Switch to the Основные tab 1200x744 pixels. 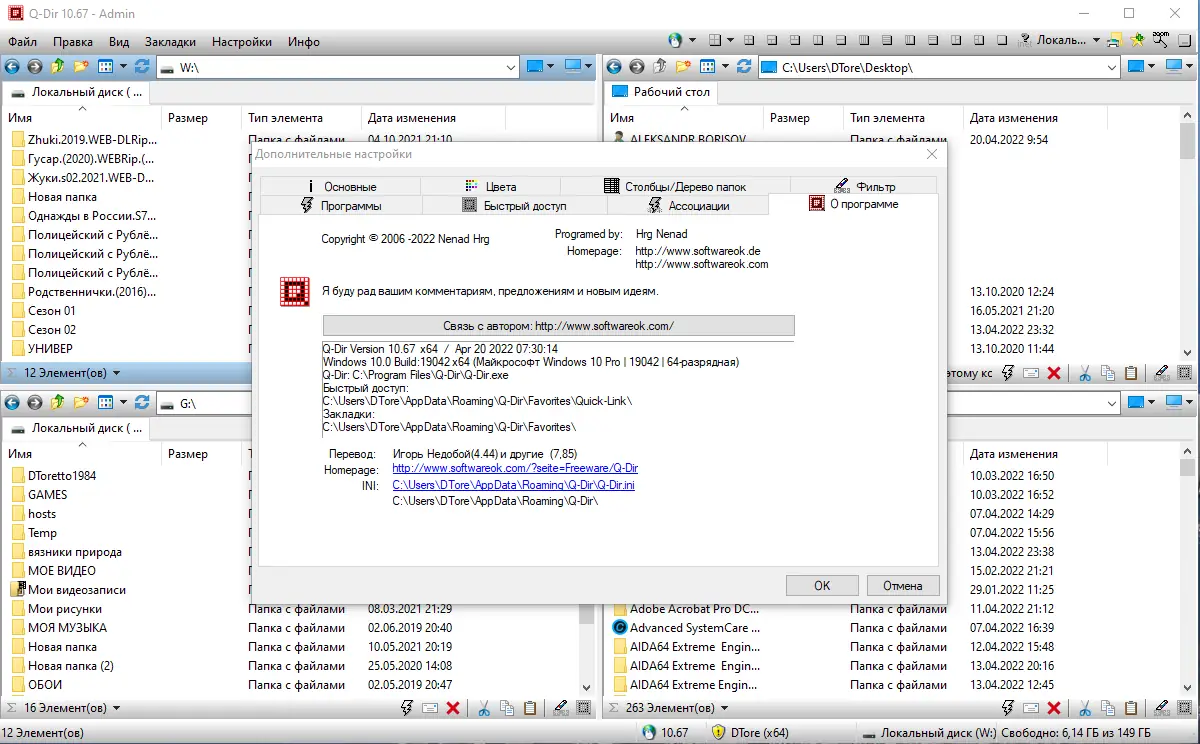[340, 186]
